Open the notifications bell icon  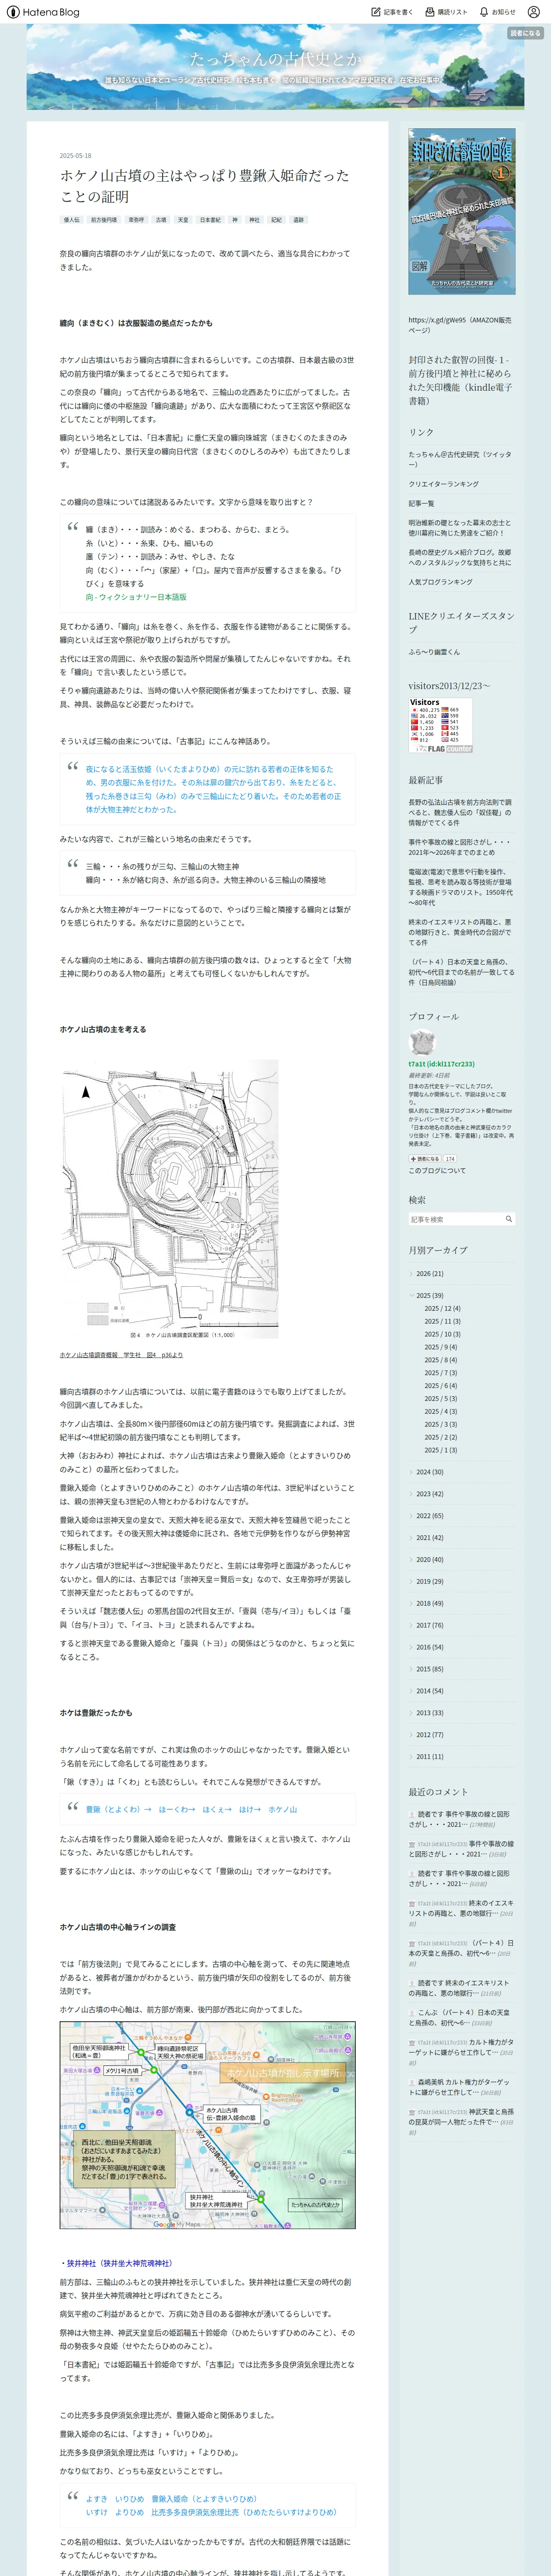coord(484,12)
